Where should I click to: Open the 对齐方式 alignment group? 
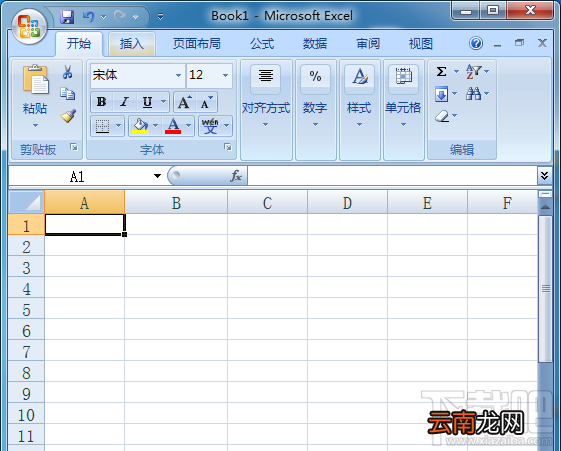coord(266,109)
